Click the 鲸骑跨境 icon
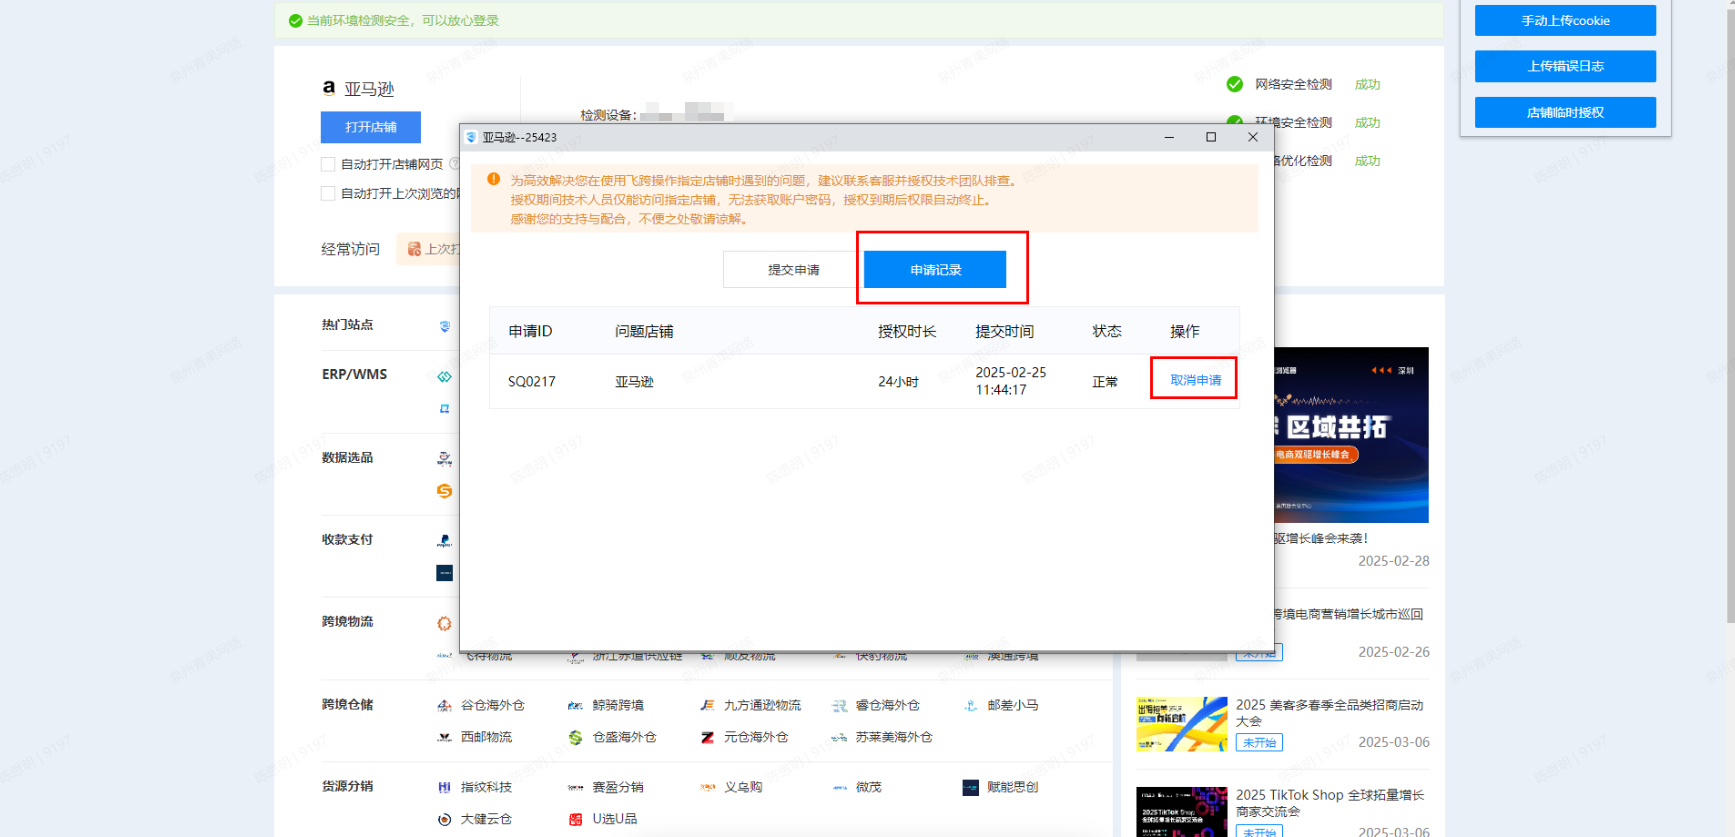 tap(575, 706)
